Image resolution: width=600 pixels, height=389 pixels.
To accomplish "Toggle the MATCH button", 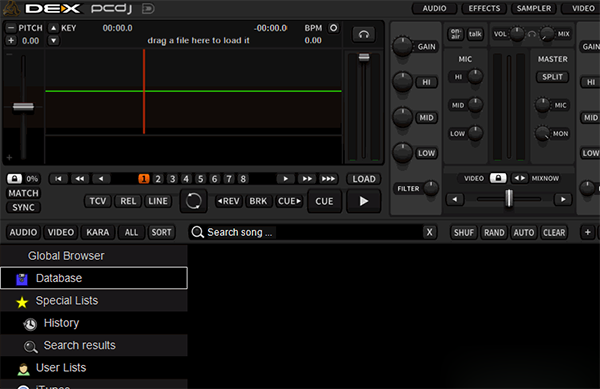I will (x=23, y=193).
